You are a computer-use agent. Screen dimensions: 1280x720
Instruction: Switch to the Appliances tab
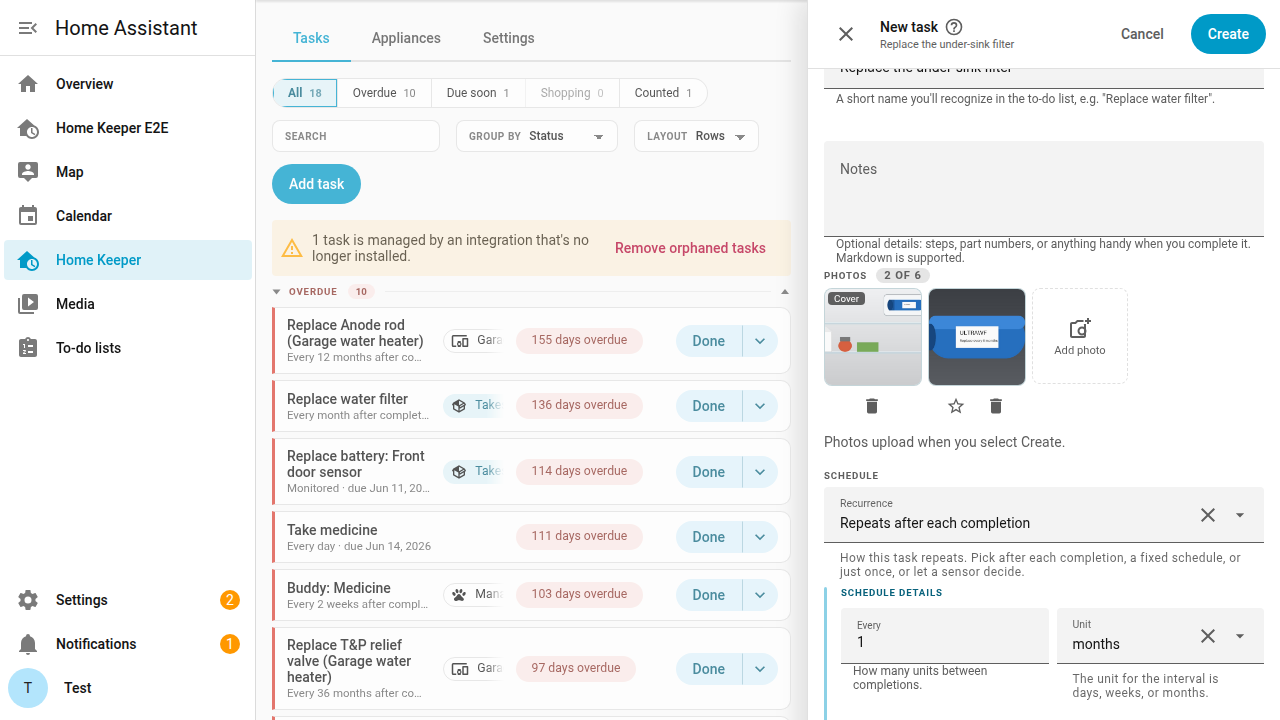(406, 38)
